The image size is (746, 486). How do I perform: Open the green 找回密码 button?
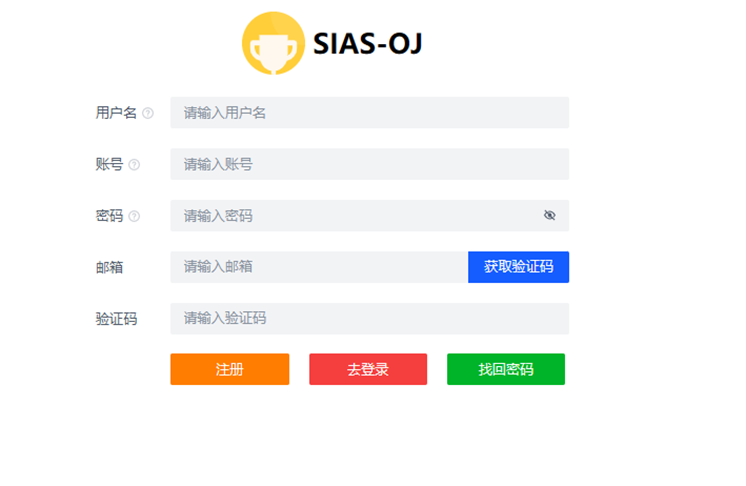(x=505, y=369)
